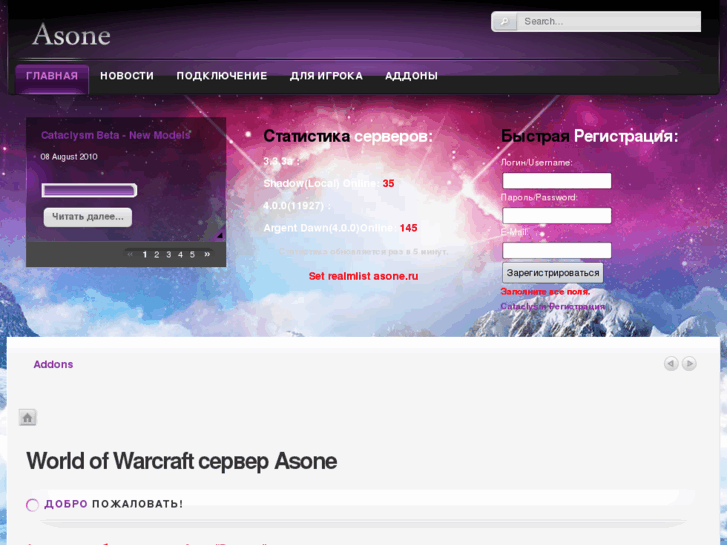
Task: Go to slider page 3
Action: point(168,255)
